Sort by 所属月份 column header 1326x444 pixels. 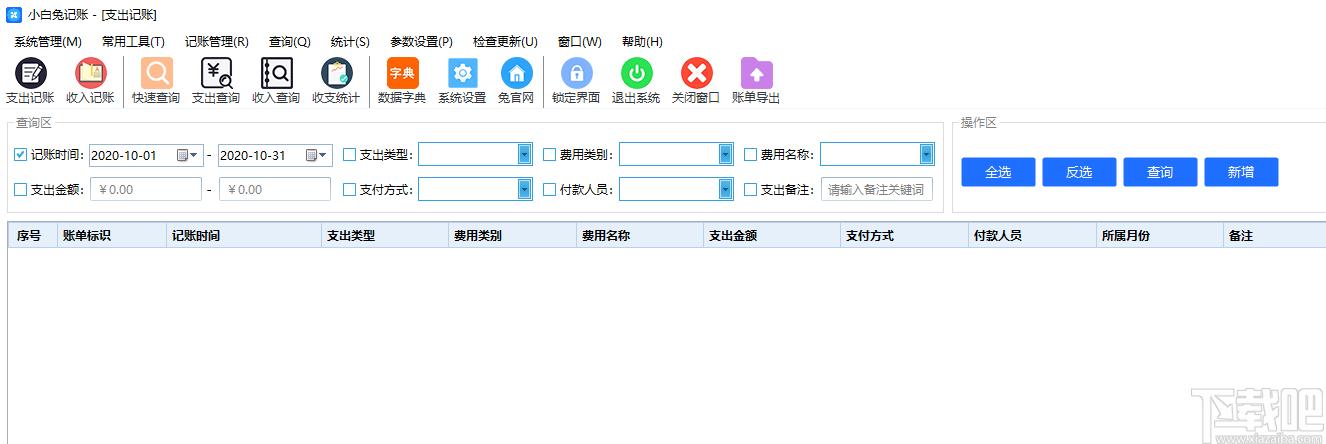click(x=1160, y=236)
